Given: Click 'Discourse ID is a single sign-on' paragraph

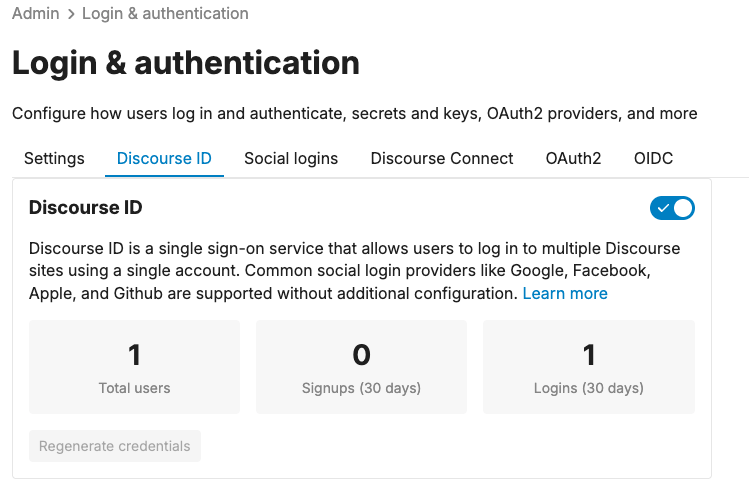Looking at the screenshot, I should point(354,271).
